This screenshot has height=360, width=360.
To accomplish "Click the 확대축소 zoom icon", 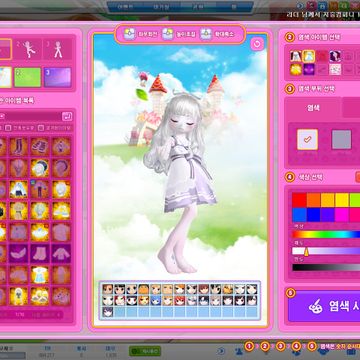I will click(206, 34).
